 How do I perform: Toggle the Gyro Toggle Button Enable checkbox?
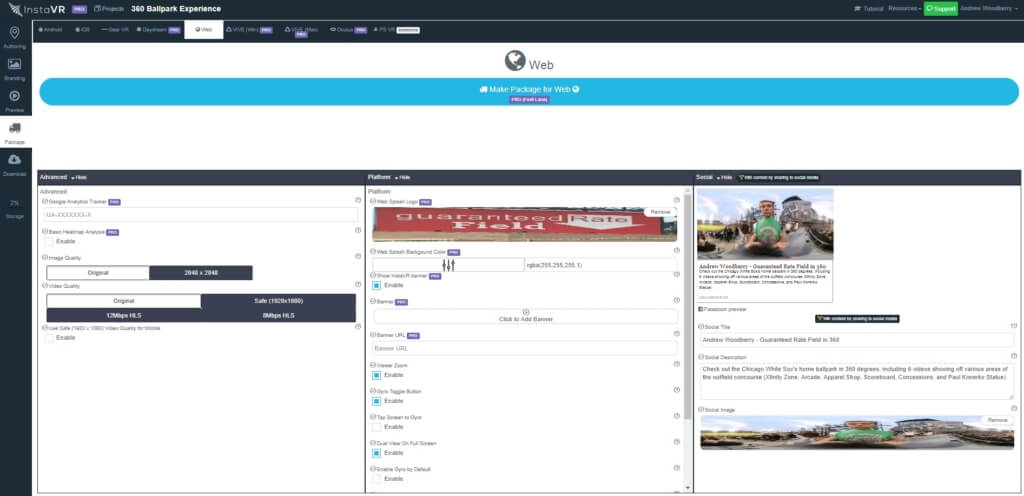pyautogui.click(x=377, y=401)
